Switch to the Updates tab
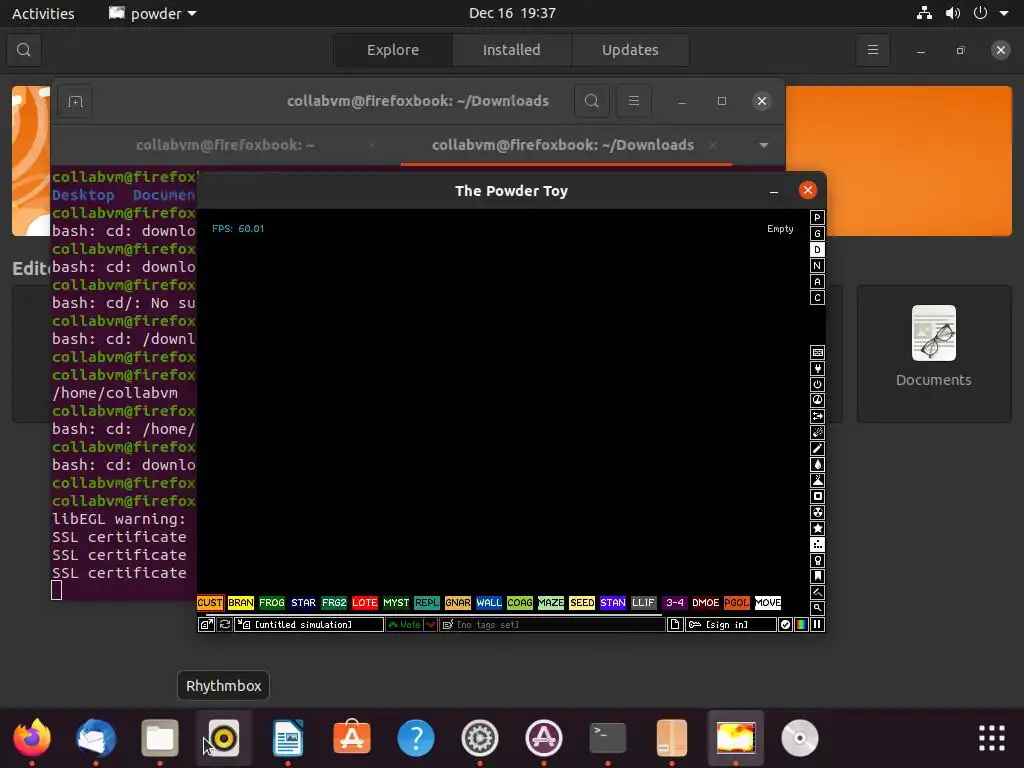 (630, 50)
